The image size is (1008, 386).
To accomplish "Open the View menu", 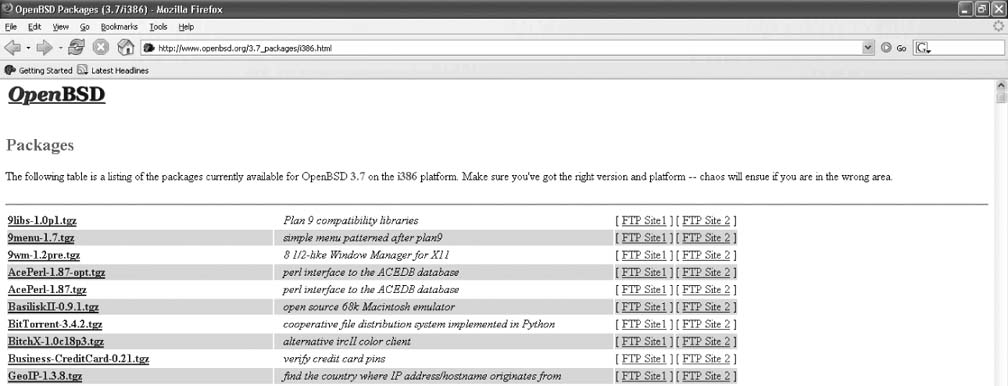I will [x=60, y=27].
